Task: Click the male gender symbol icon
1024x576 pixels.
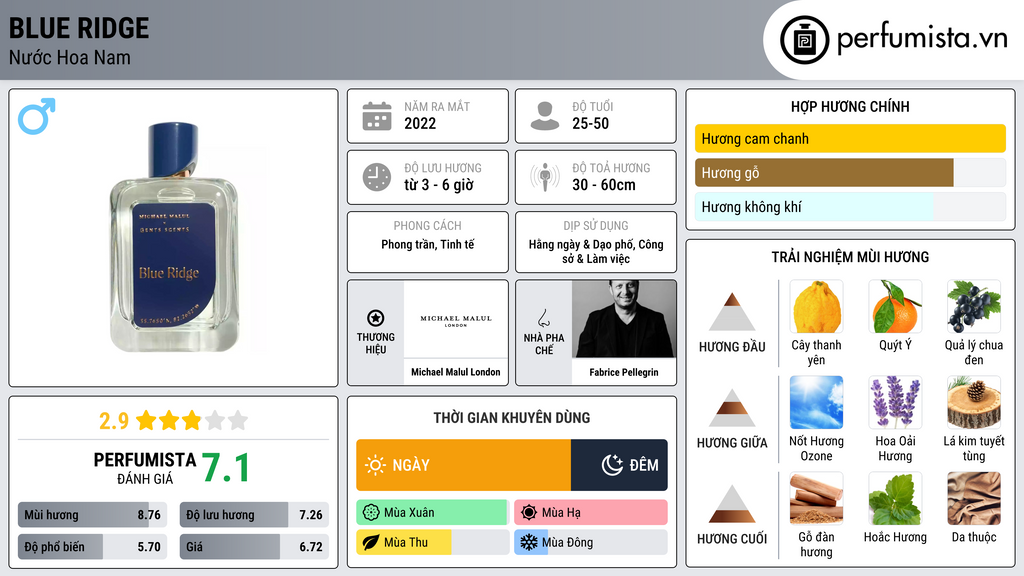Action: click(37, 116)
